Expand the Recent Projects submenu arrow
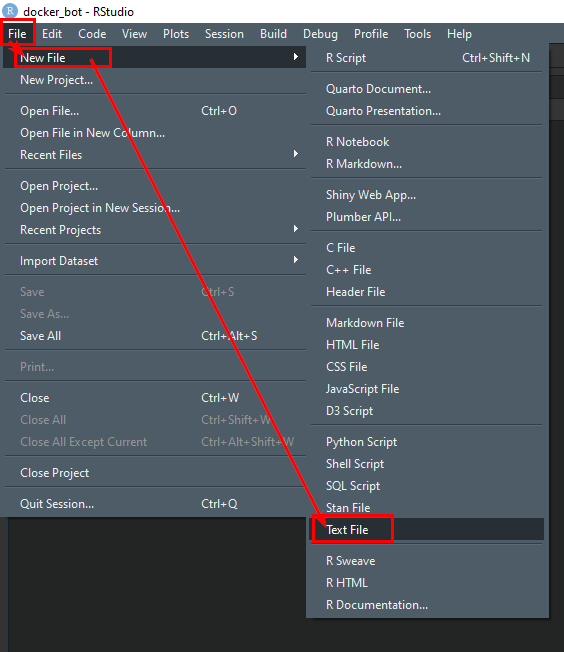 click(296, 229)
